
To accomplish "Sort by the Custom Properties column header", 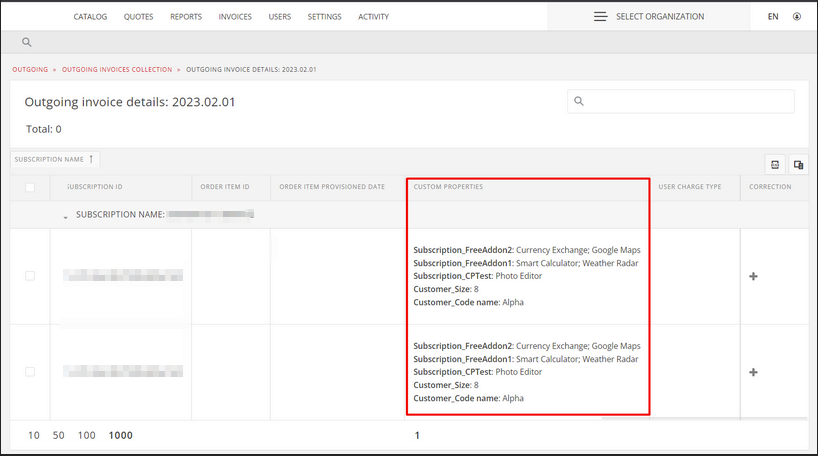I will point(448,187).
